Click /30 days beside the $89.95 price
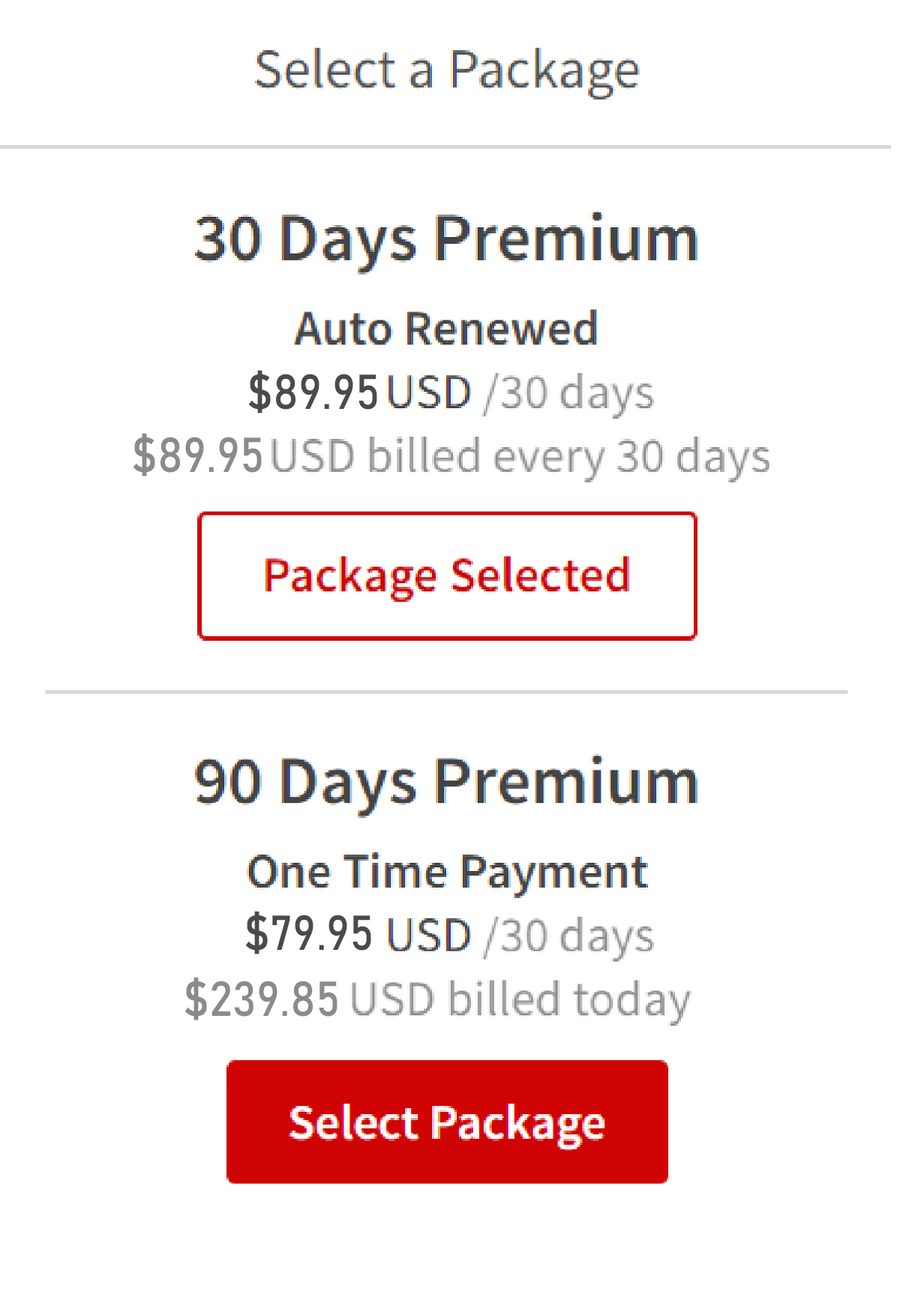The image size is (900, 1298). 569,392
